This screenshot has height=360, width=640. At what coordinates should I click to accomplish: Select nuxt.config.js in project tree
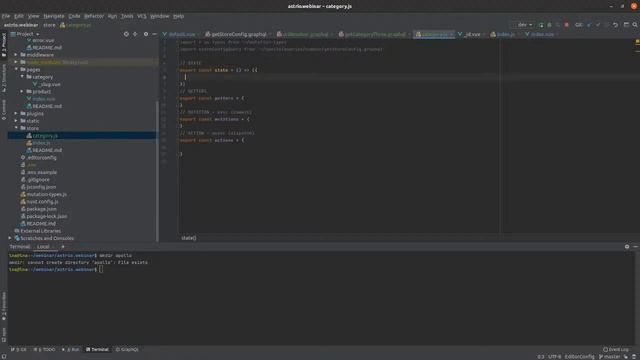[40, 202]
